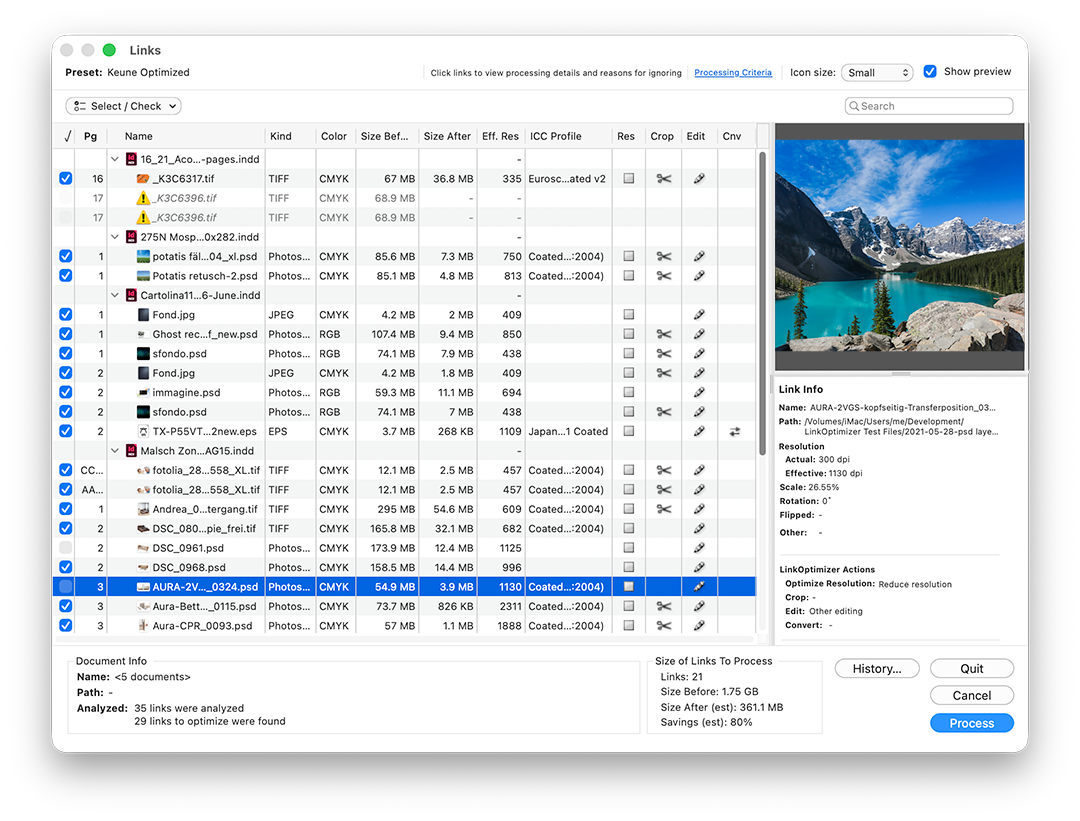This screenshot has height=821, width=1080.
Task: Click edit brush icon for page 1 Fond.jpg
Action: (698, 315)
